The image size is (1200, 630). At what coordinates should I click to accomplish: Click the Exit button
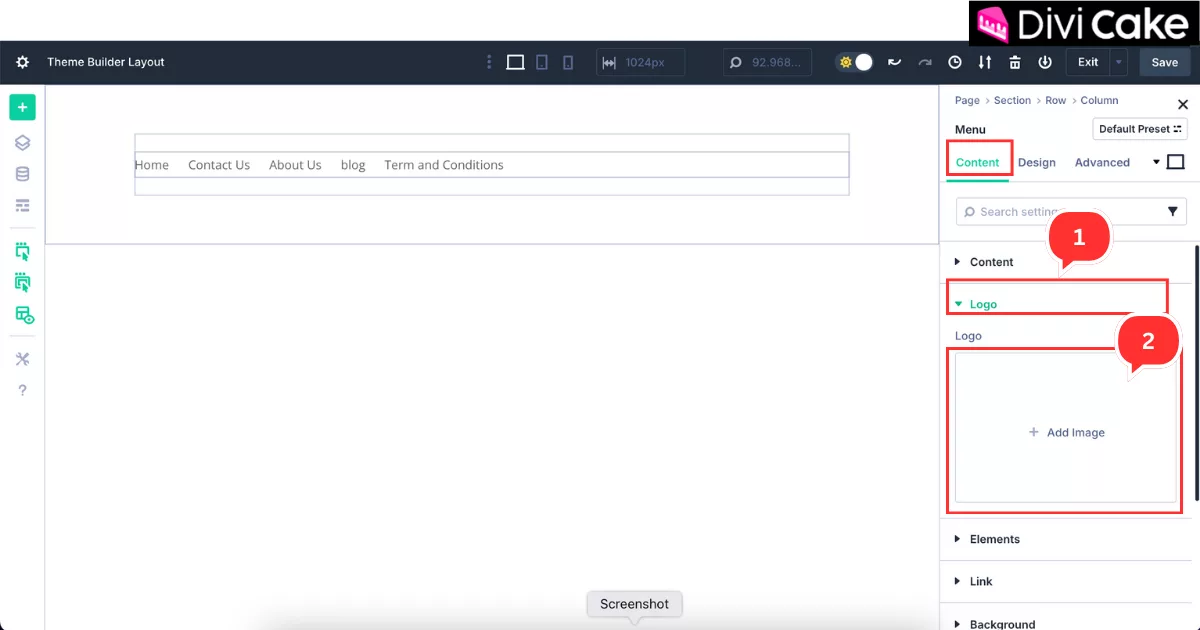(1088, 62)
